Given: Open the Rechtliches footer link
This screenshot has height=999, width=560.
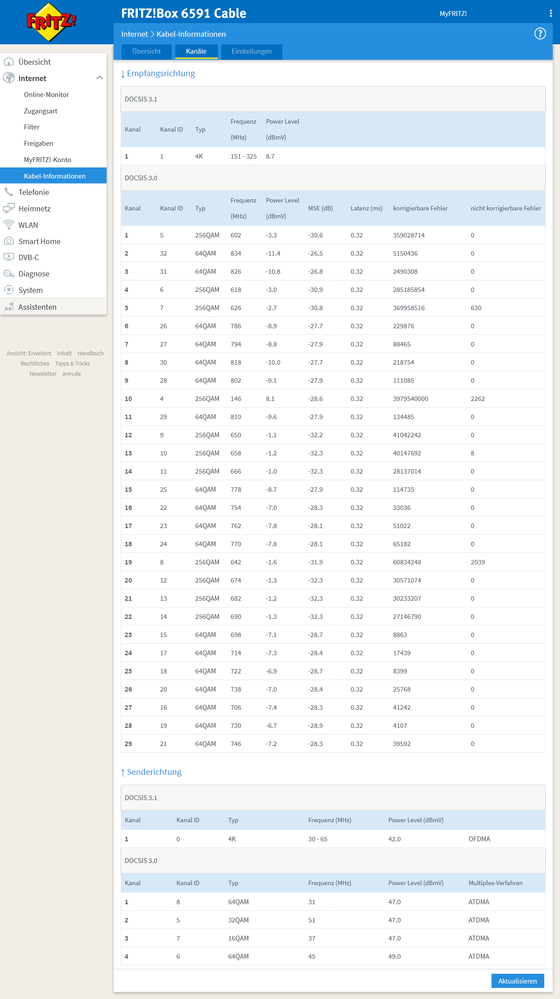Looking at the screenshot, I should pos(34,363).
